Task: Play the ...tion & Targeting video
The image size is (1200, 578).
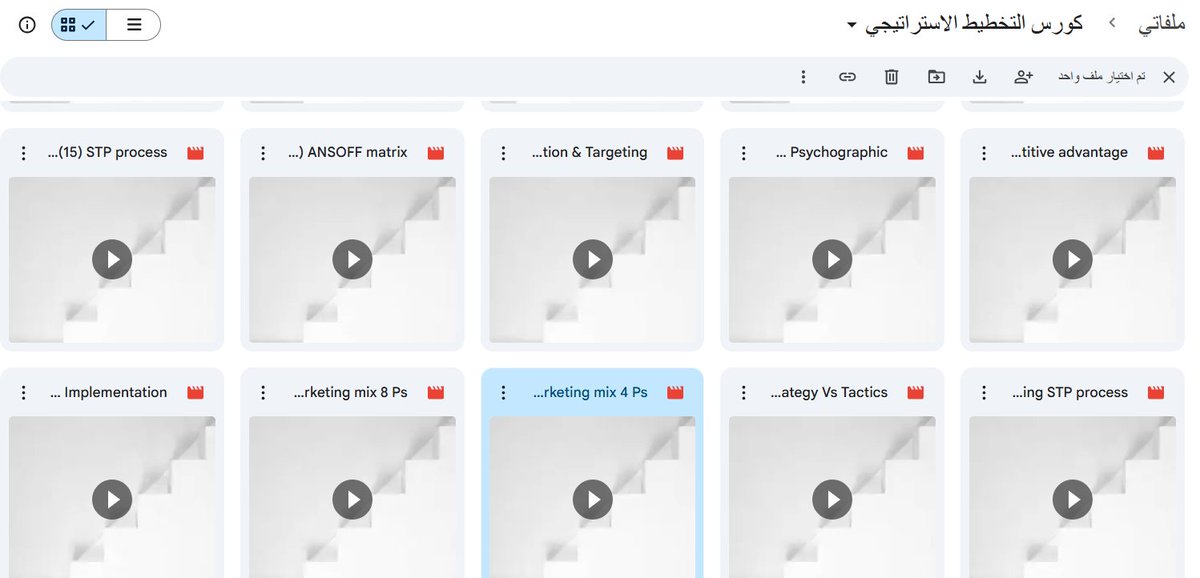Action: pos(592,260)
